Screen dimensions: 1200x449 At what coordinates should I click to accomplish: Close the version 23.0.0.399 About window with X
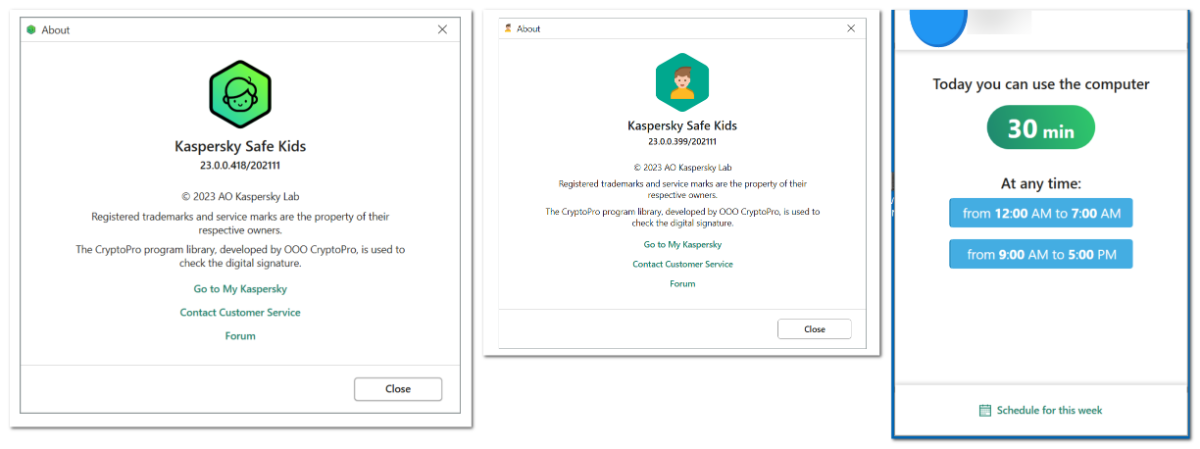coord(851,29)
